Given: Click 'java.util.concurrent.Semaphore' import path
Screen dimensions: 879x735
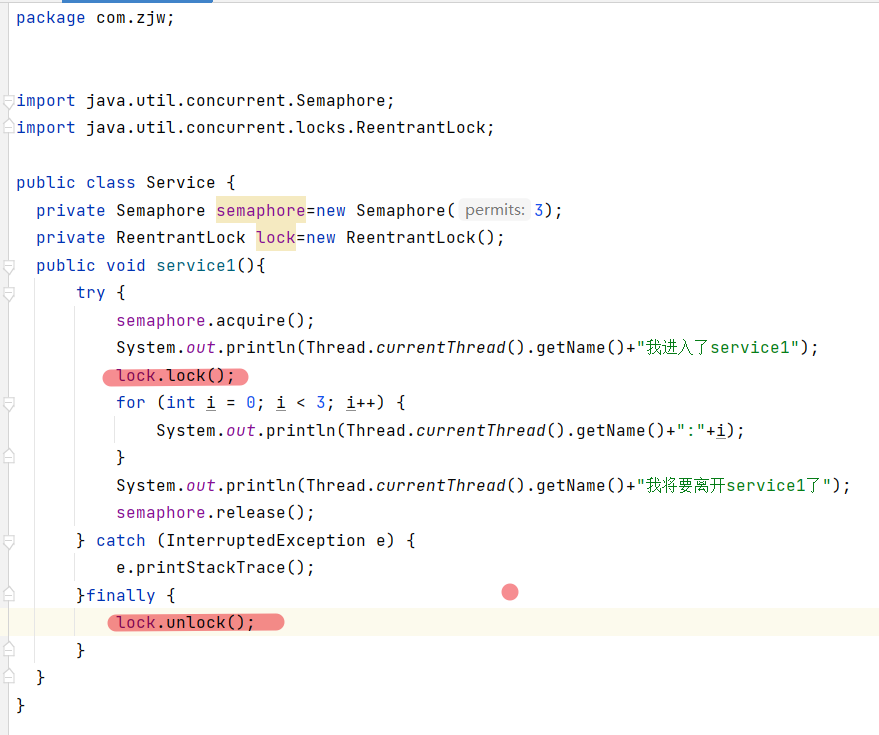Looking at the screenshot, I should [x=235, y=101].
